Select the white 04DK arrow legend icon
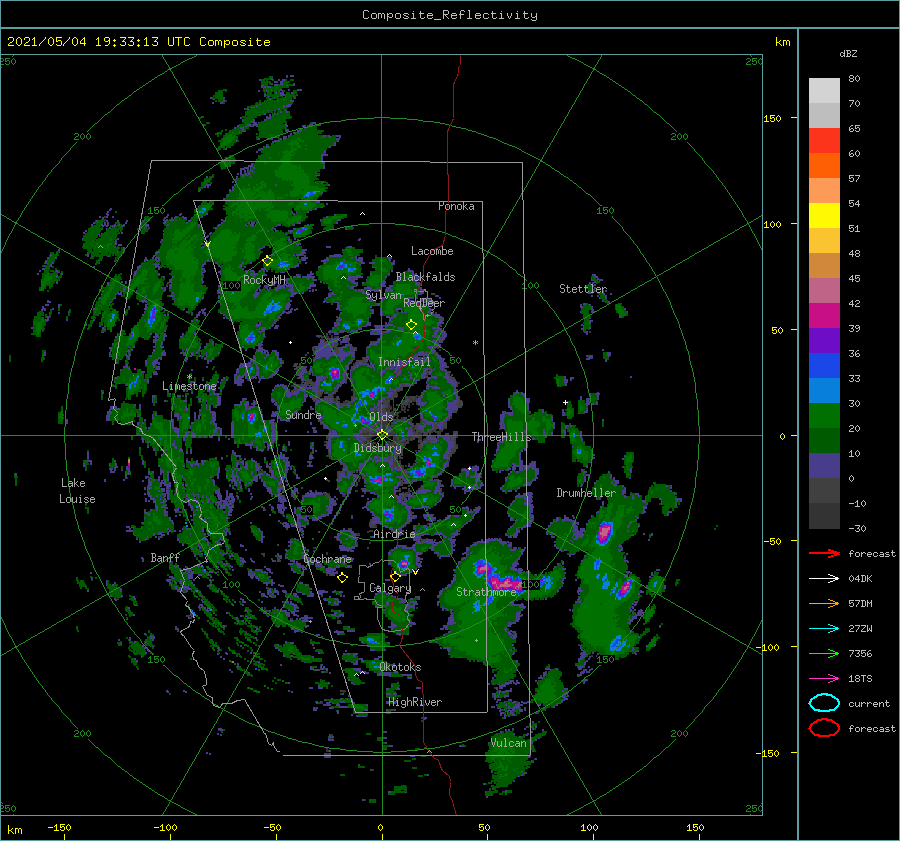 point(824,579)
